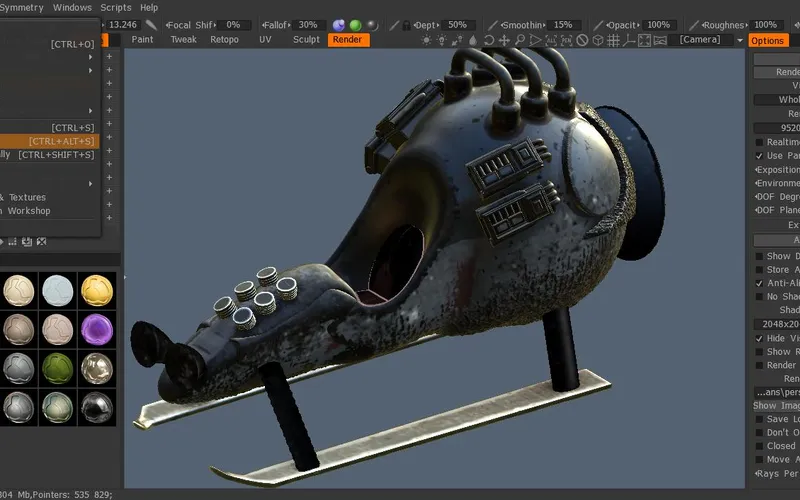Click the green sphere icon in top toolbar
Viewport: 800px width, 500px height.
tap(355, 24)
